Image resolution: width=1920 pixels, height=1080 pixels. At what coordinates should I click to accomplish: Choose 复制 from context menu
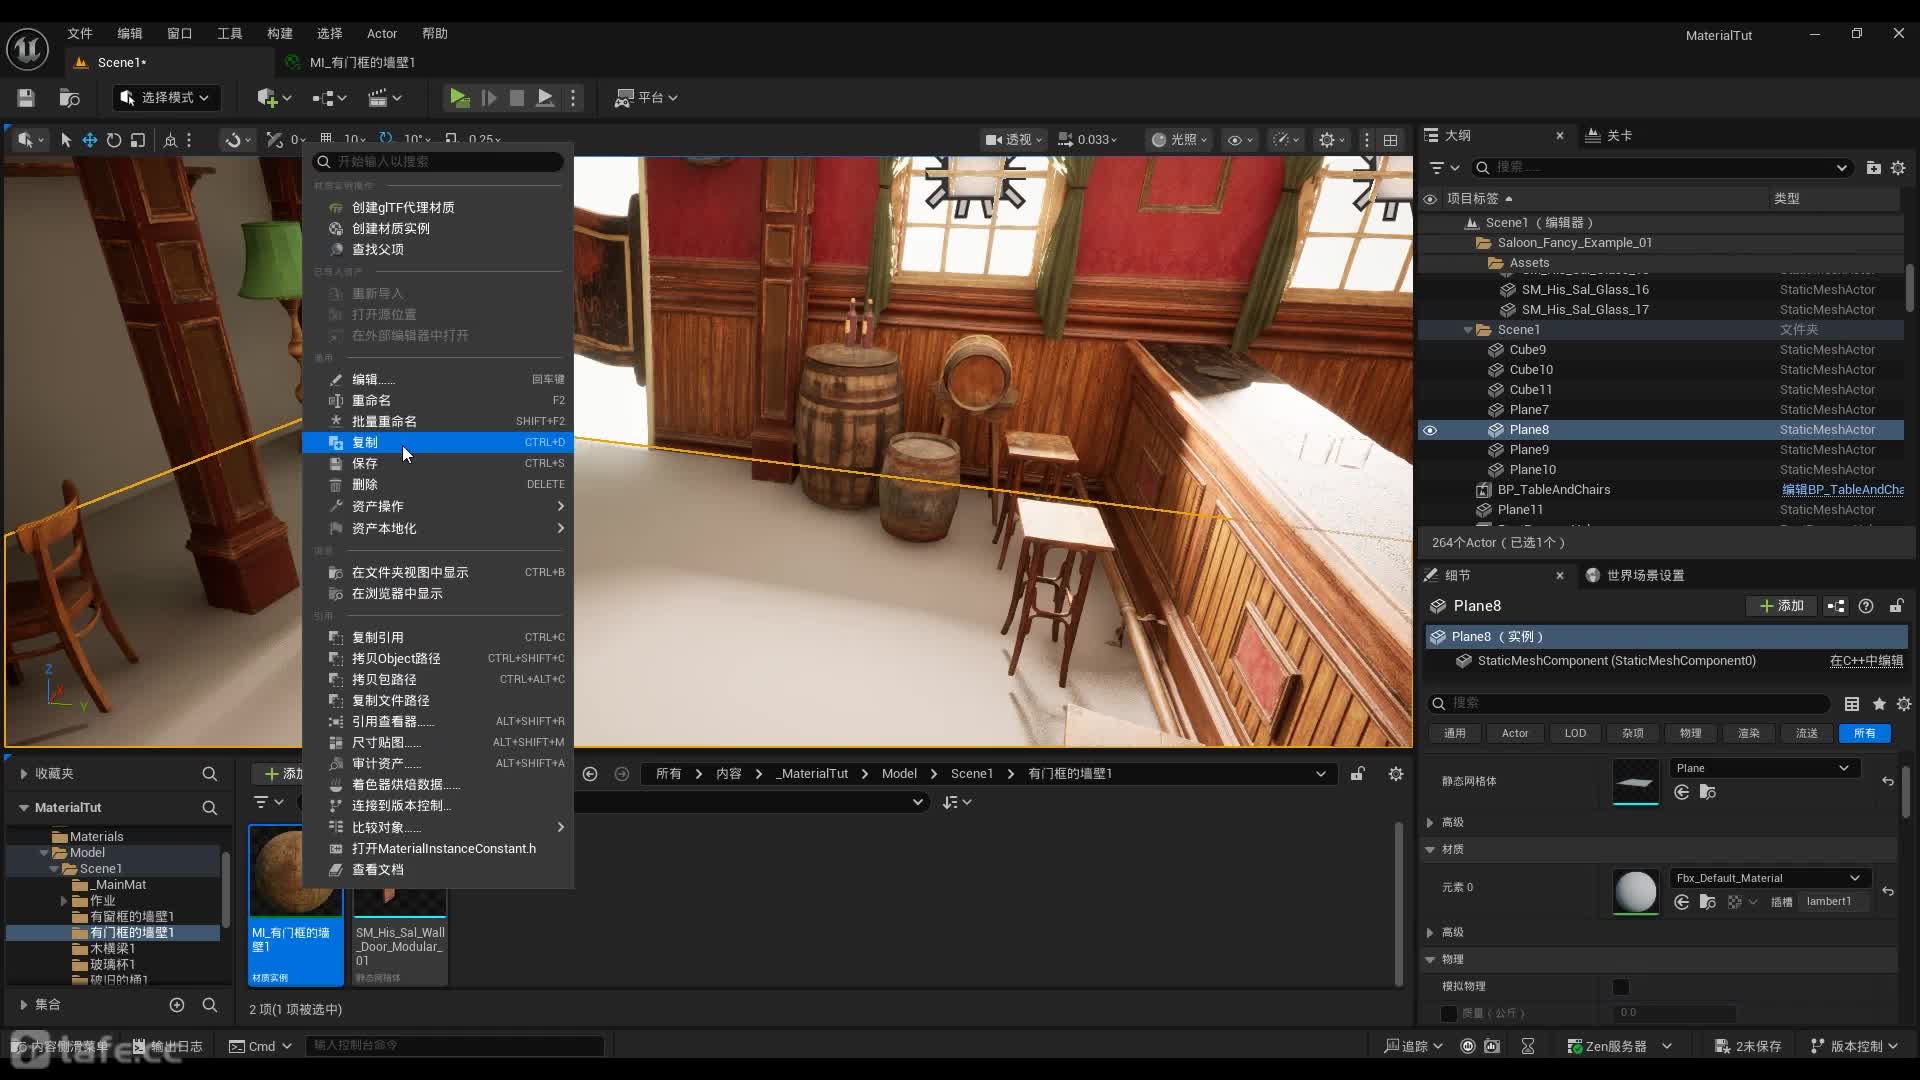pos(365,442)
